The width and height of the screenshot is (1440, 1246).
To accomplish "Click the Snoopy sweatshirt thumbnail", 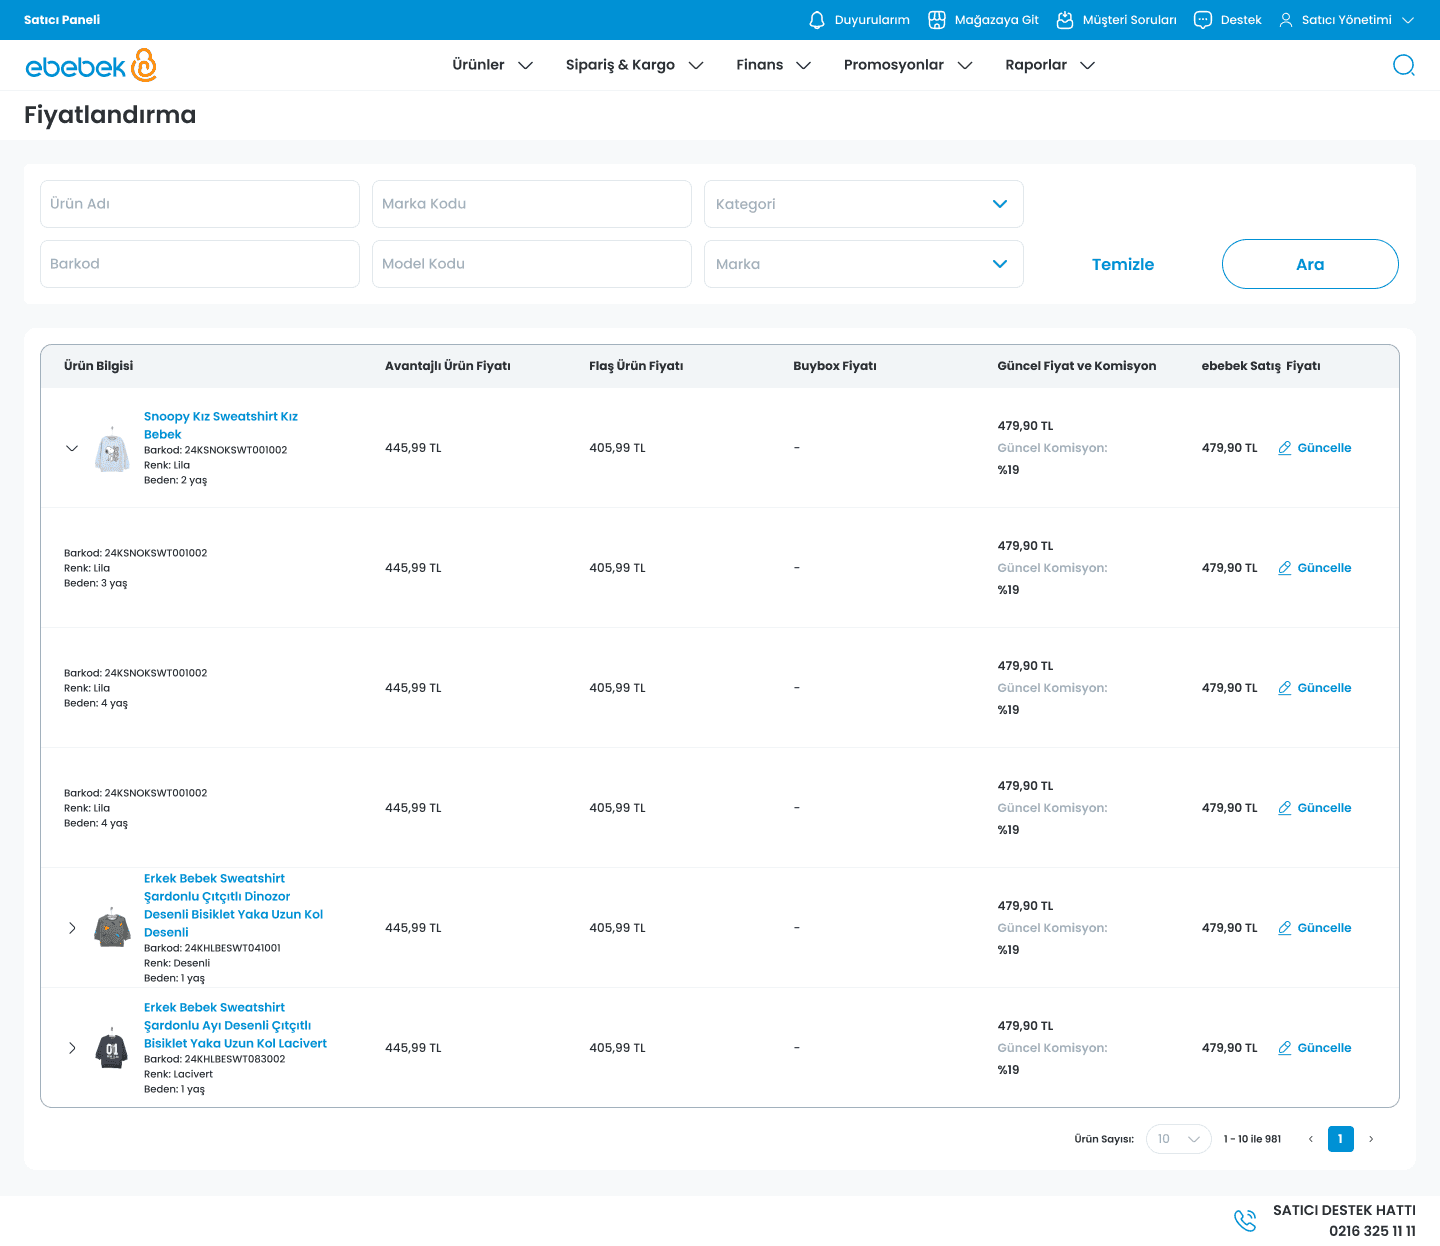I will tap(112, 448).
